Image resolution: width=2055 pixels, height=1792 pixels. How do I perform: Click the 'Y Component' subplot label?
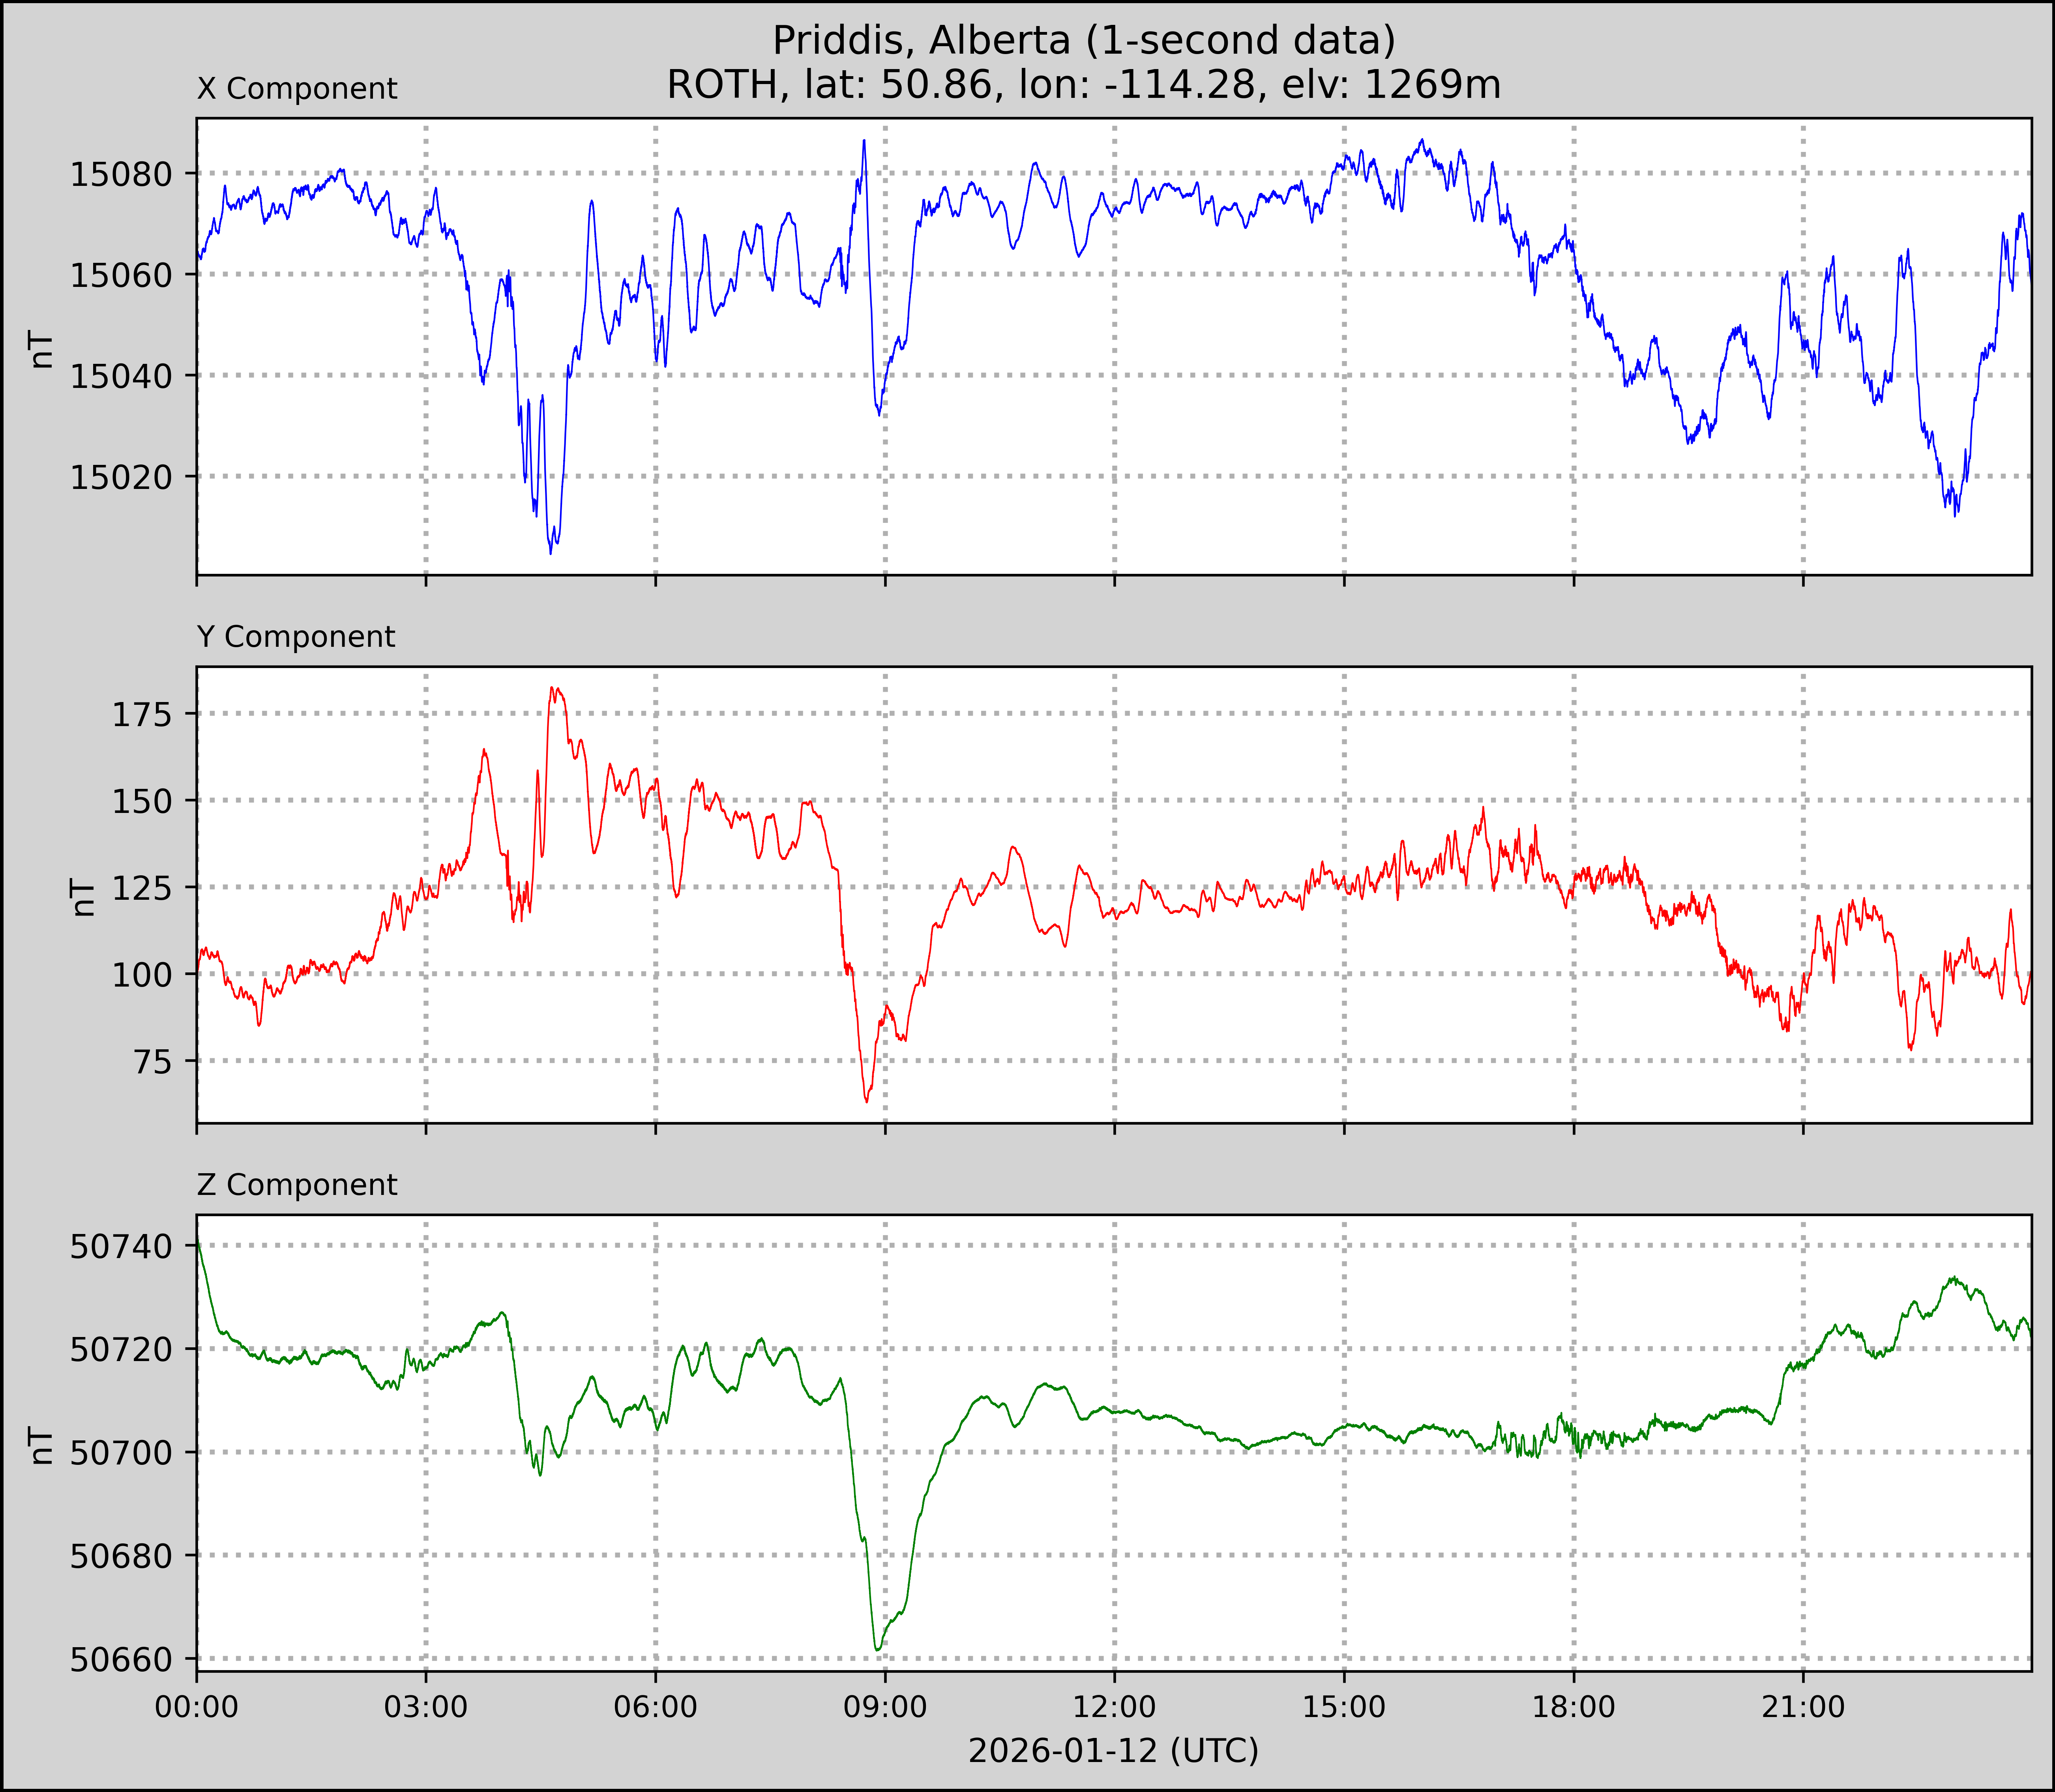[296, 637]
